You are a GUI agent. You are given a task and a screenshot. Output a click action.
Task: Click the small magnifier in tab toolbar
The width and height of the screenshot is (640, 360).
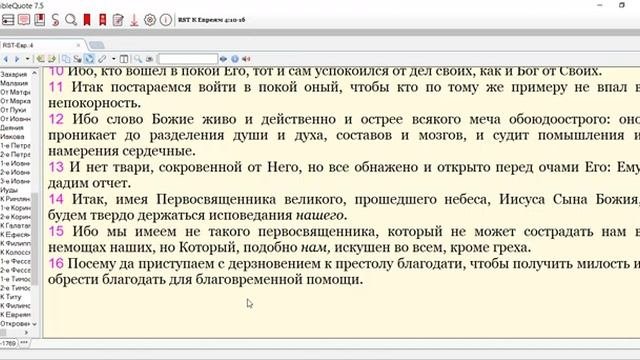pyautogui.click(x=138, y=59)
